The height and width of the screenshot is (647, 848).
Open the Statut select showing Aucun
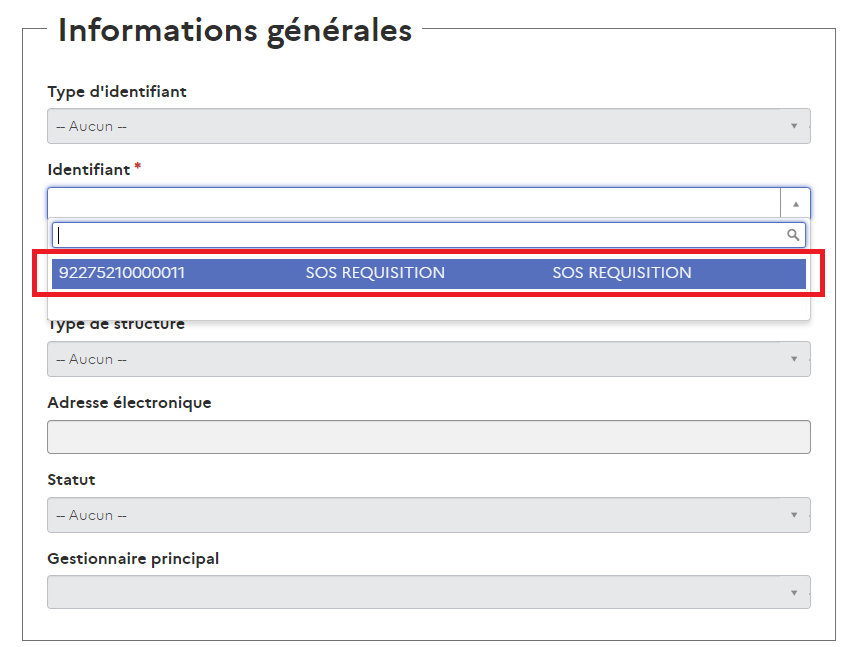pos(429,515)
